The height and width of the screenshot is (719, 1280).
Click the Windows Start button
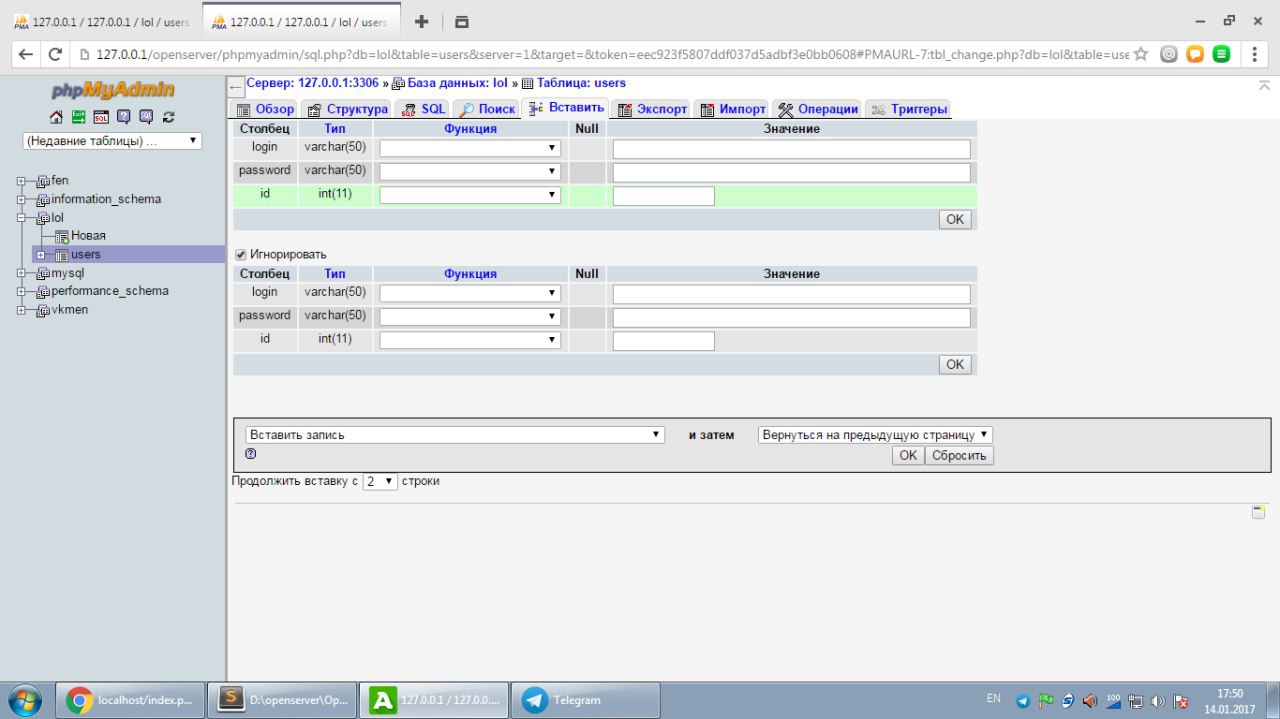24,700
